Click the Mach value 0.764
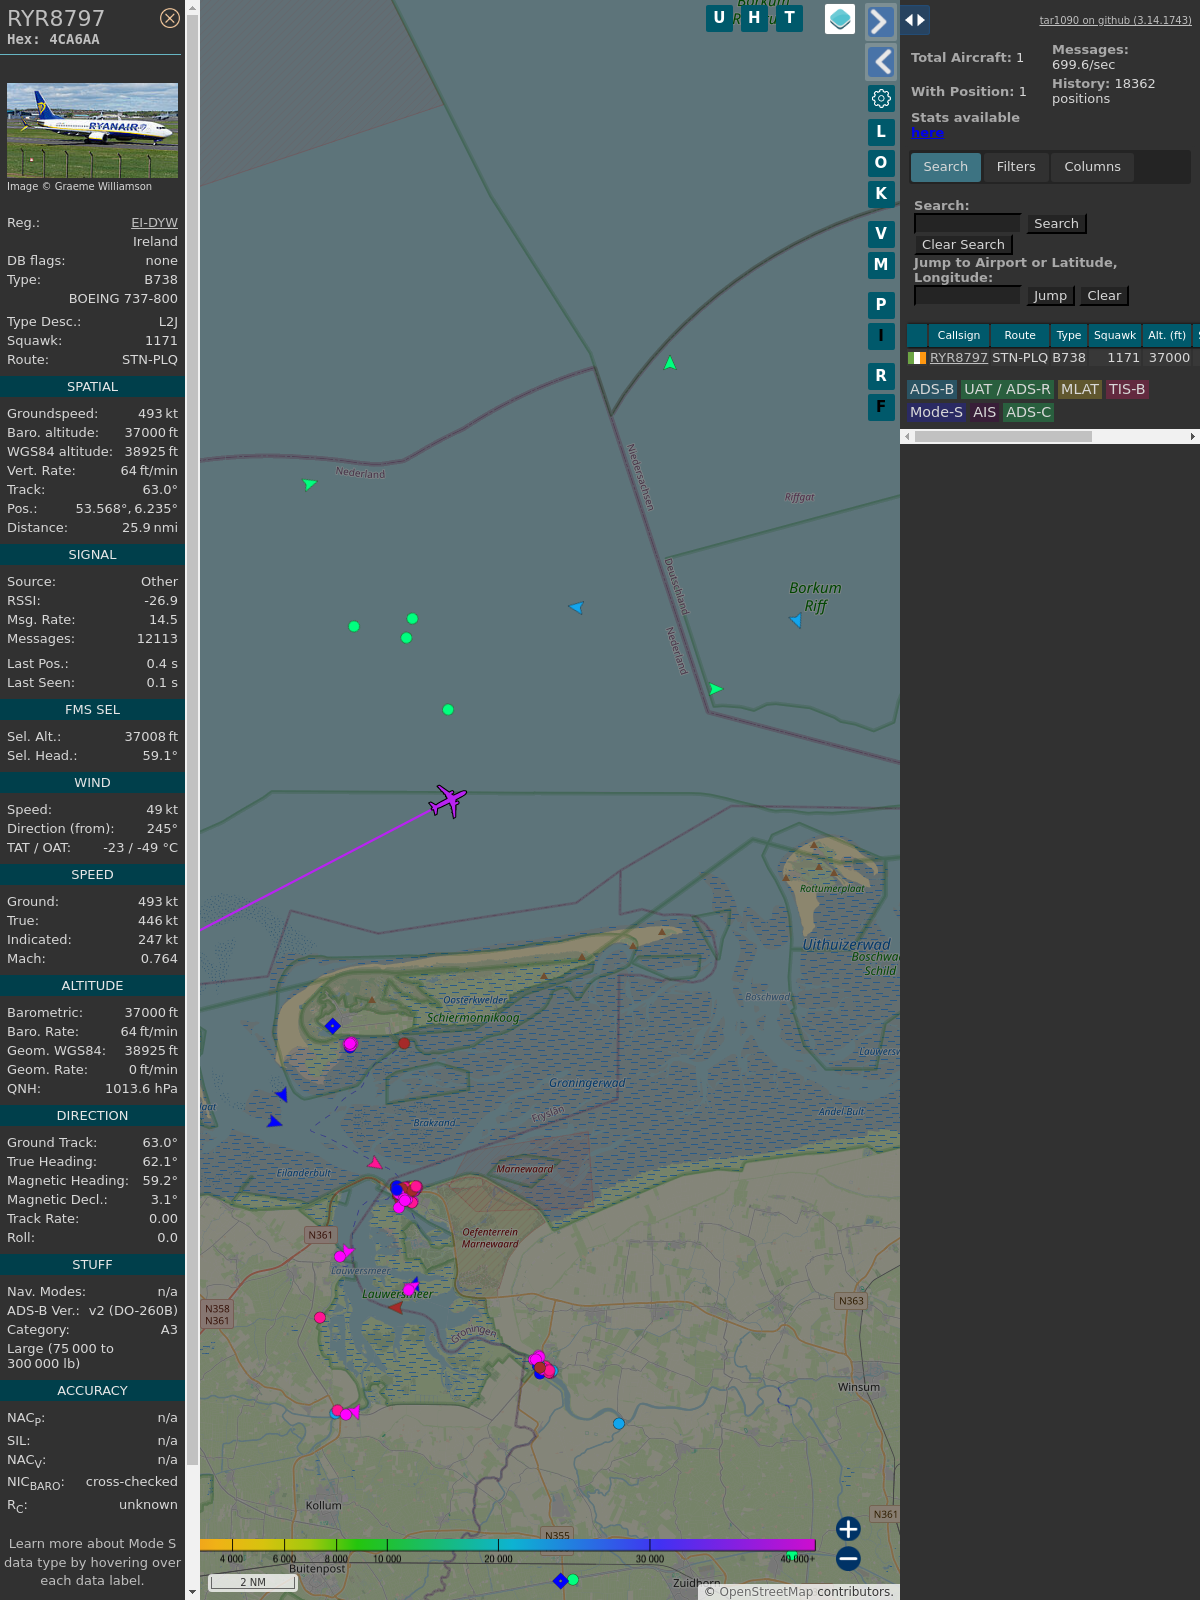Image resolution: width=1200 pixels, height=1600 pixels. pyautogui.click(x=159, y=959)
